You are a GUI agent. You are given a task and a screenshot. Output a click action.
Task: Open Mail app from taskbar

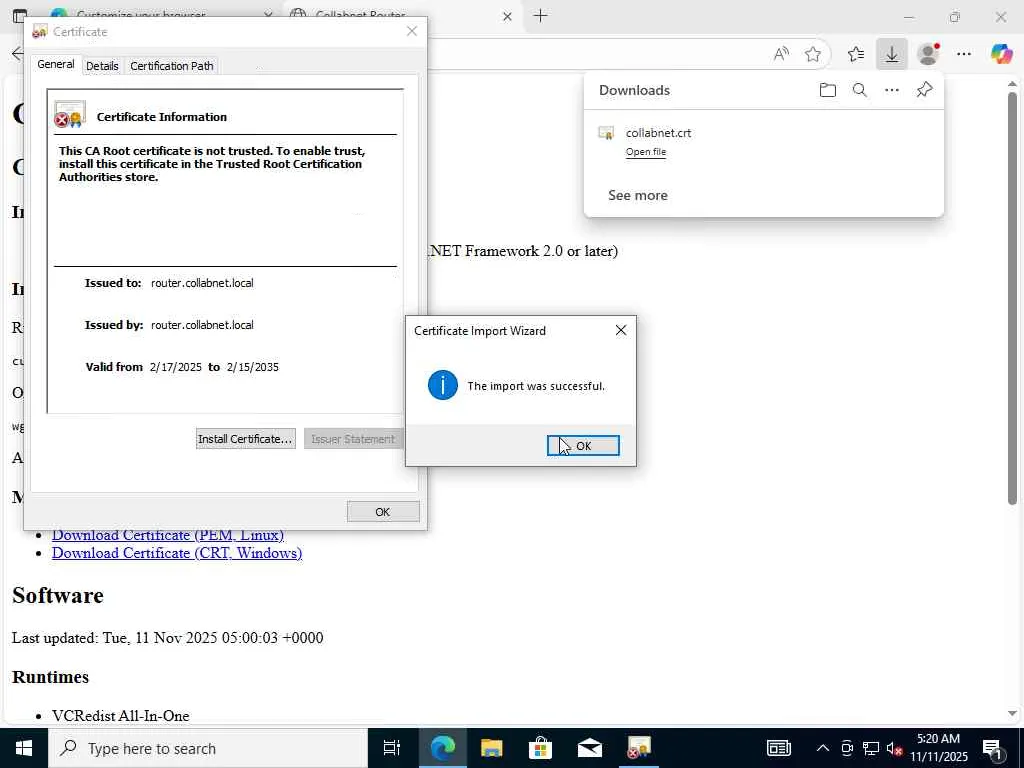tap(590, 748)
